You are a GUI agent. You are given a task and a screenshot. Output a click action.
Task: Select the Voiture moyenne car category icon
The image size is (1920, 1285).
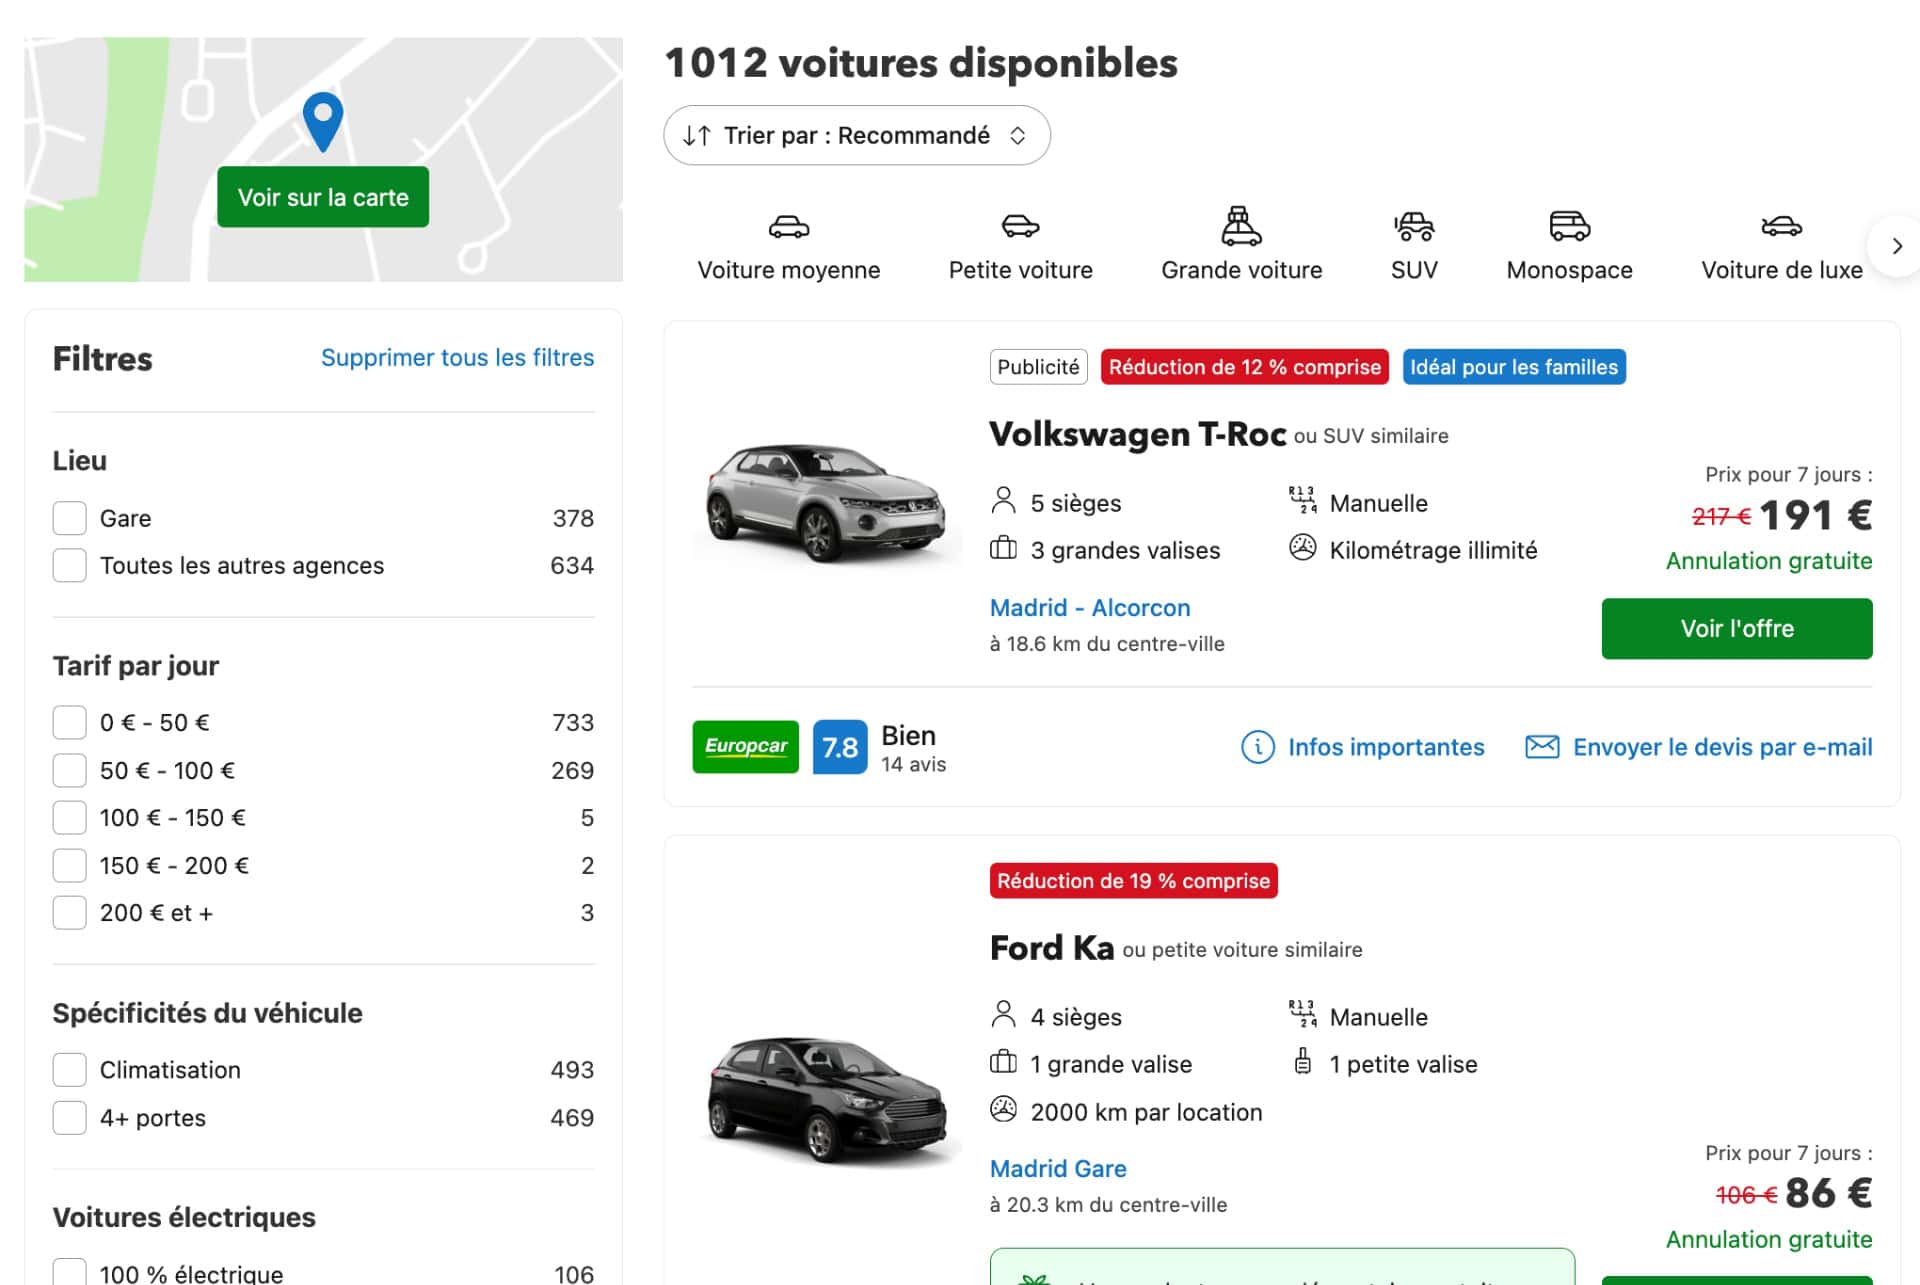pyautogui.click(x=788, y=227)
